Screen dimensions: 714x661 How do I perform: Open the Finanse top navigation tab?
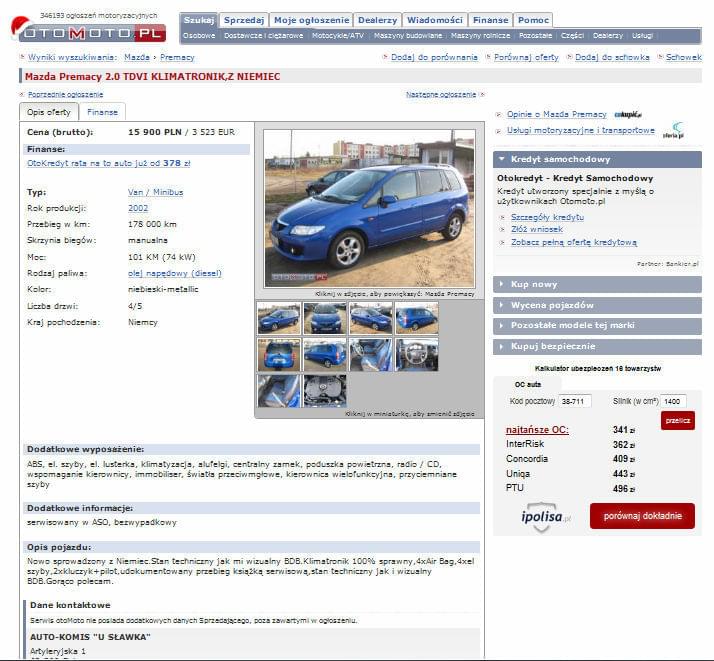(x=490, y=20)
